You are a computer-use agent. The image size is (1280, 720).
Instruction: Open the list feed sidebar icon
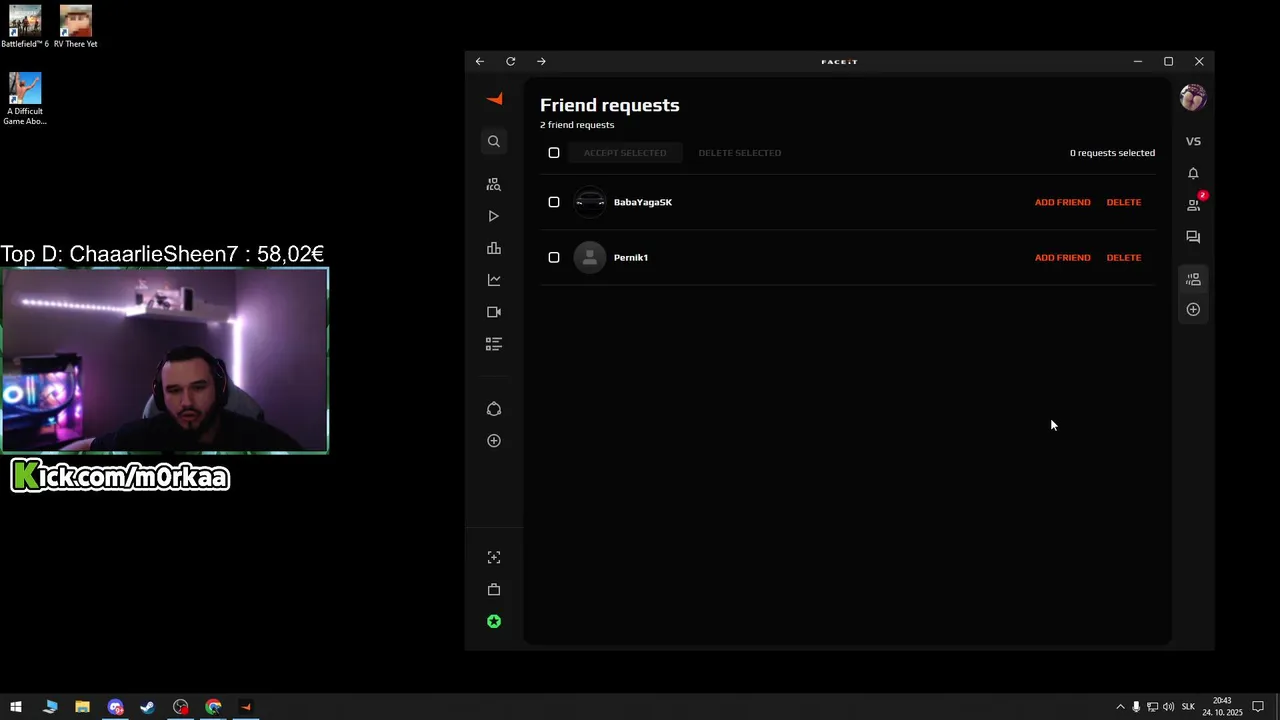click(494, 345)
